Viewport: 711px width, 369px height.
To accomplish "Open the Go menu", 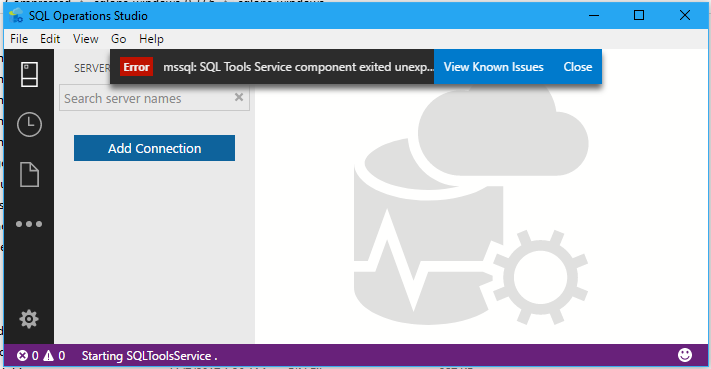I will [x=119, y=39].
